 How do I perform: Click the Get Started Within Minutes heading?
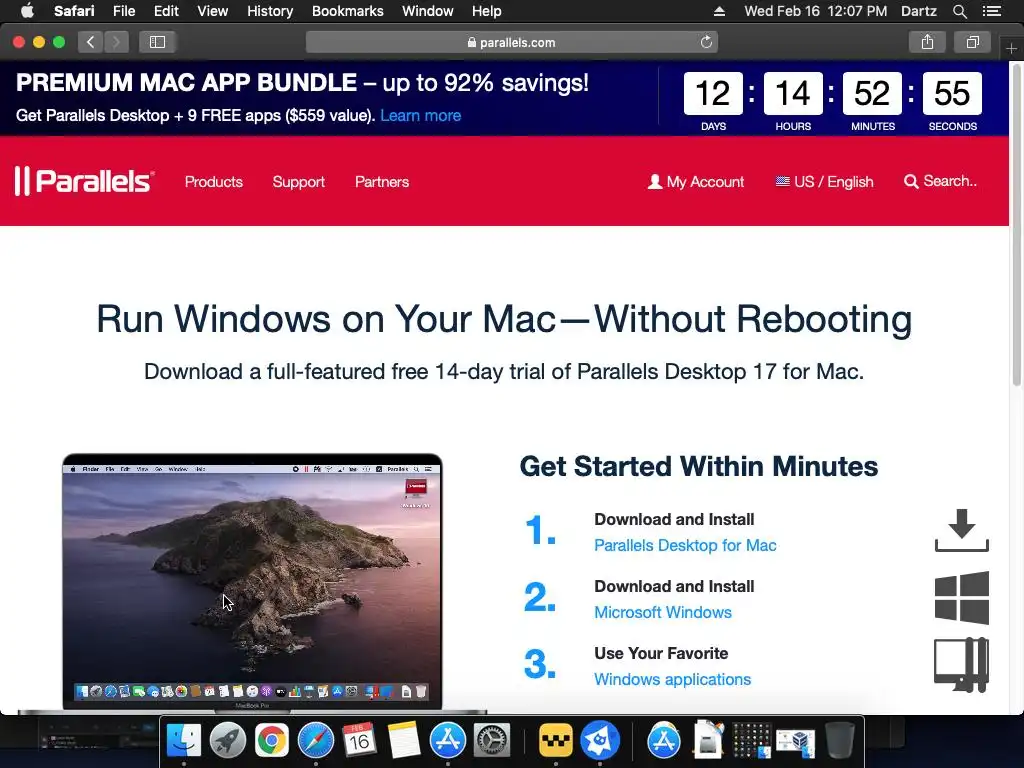pos(699,466)
